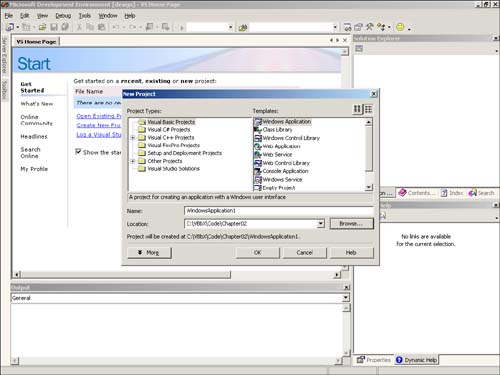
Task: Click the Navigate Forward toolbar icon
Action: pos(165,27)
